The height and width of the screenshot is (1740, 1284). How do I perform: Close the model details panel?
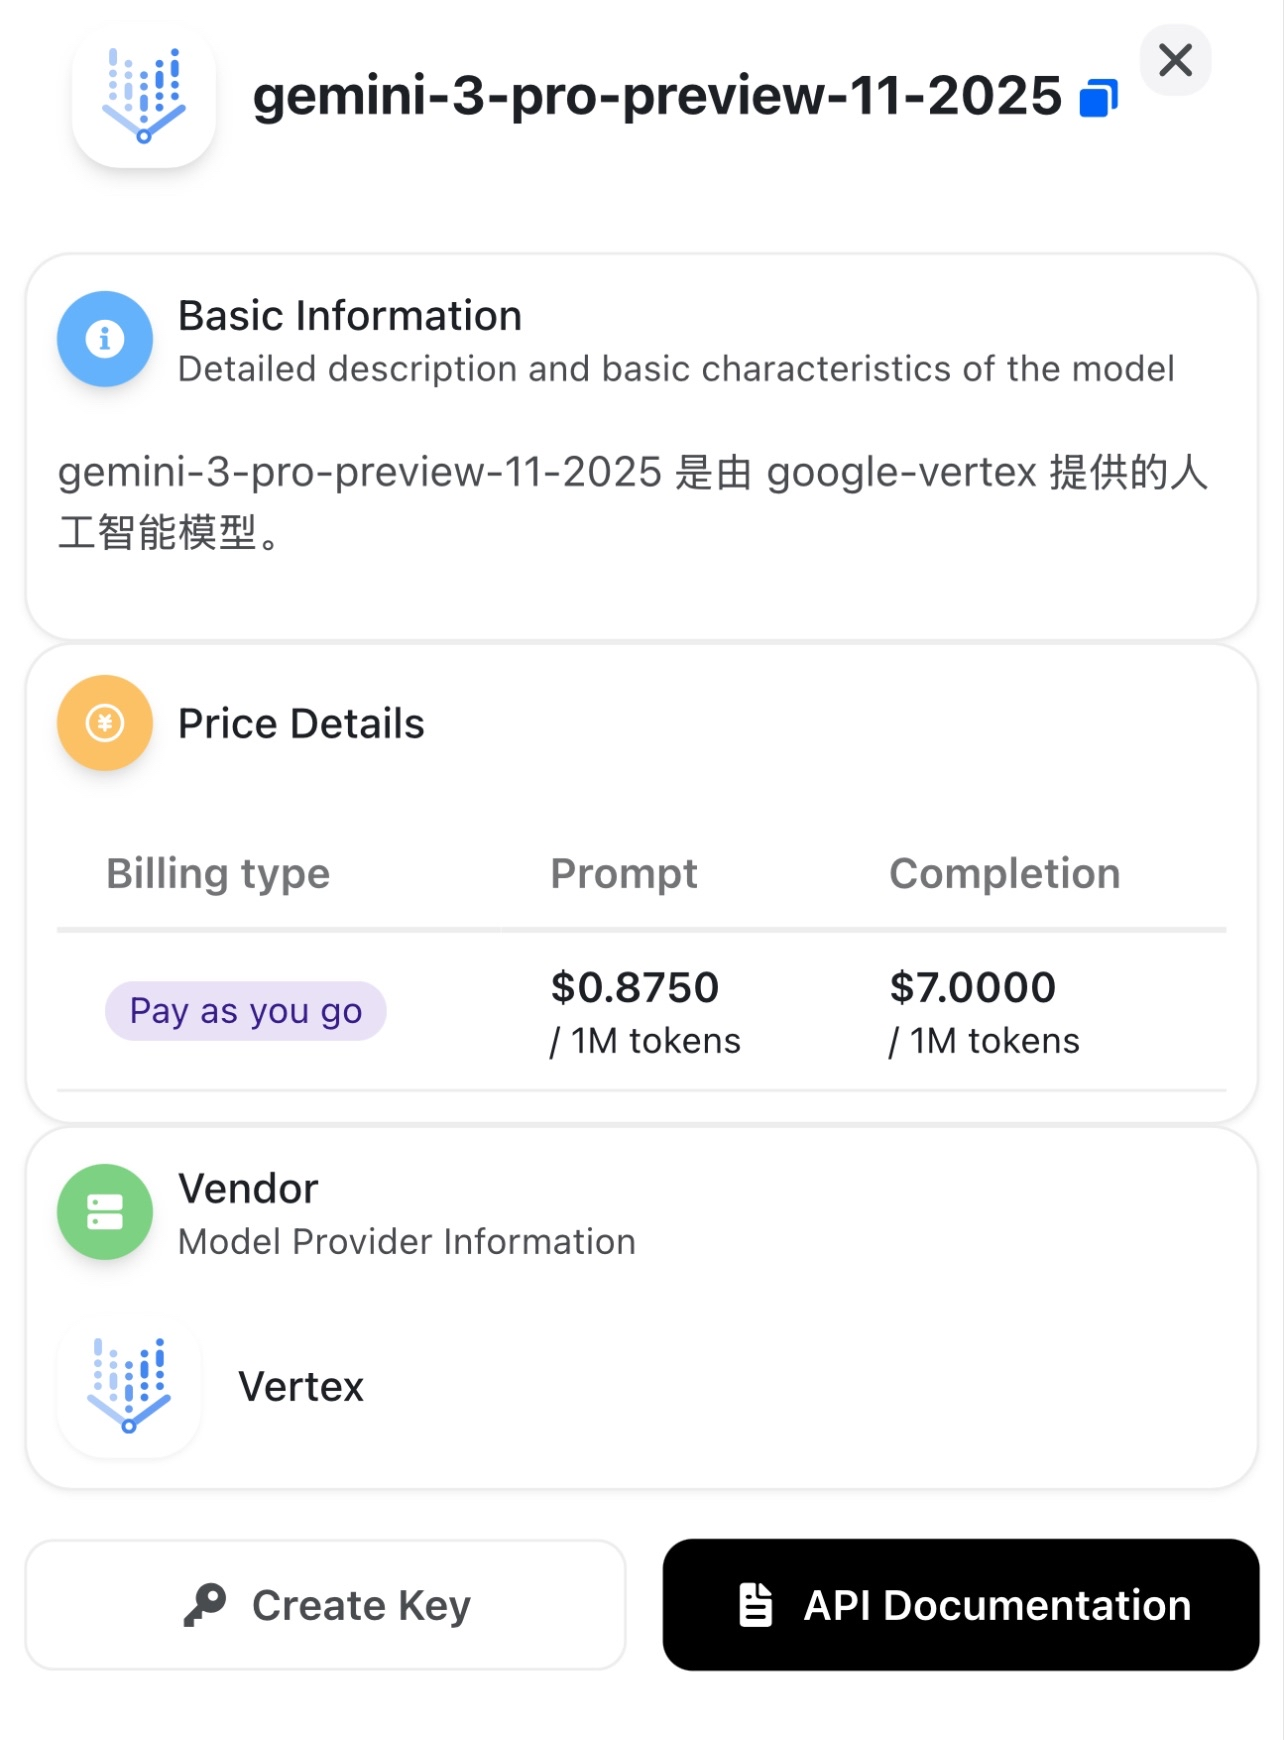1175,60
